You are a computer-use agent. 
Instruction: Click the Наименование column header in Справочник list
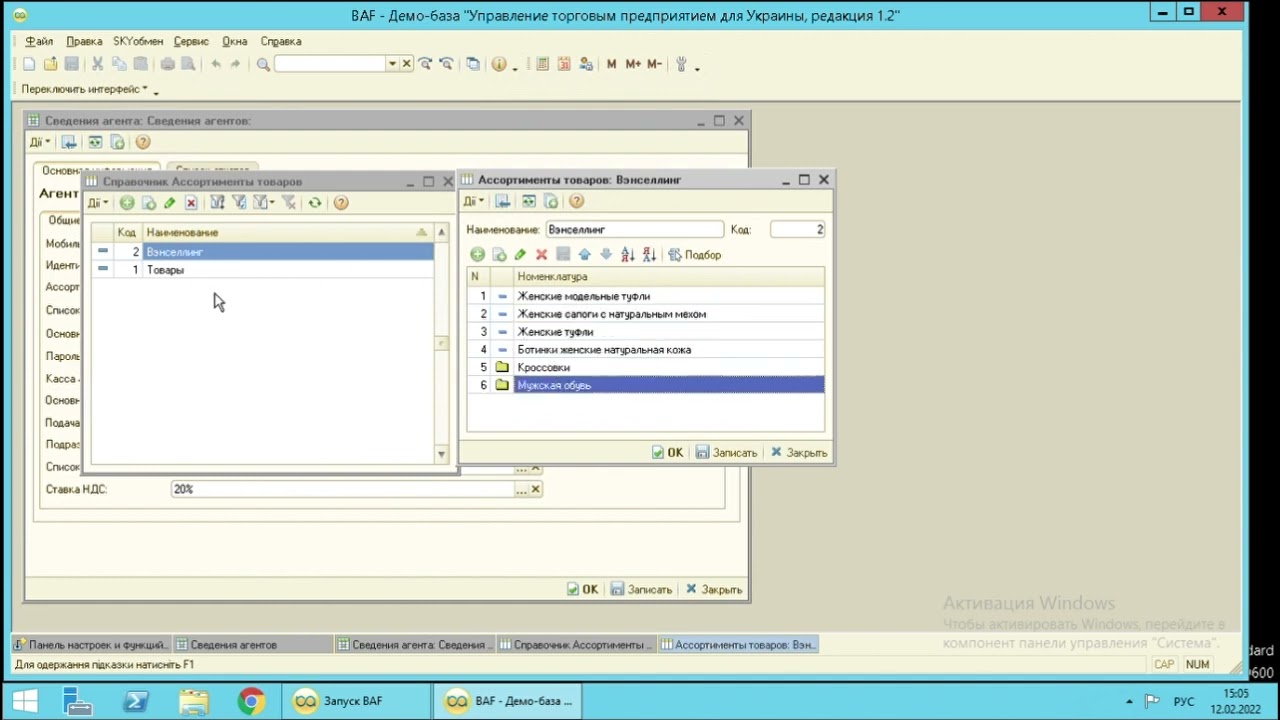pos(287,232)
